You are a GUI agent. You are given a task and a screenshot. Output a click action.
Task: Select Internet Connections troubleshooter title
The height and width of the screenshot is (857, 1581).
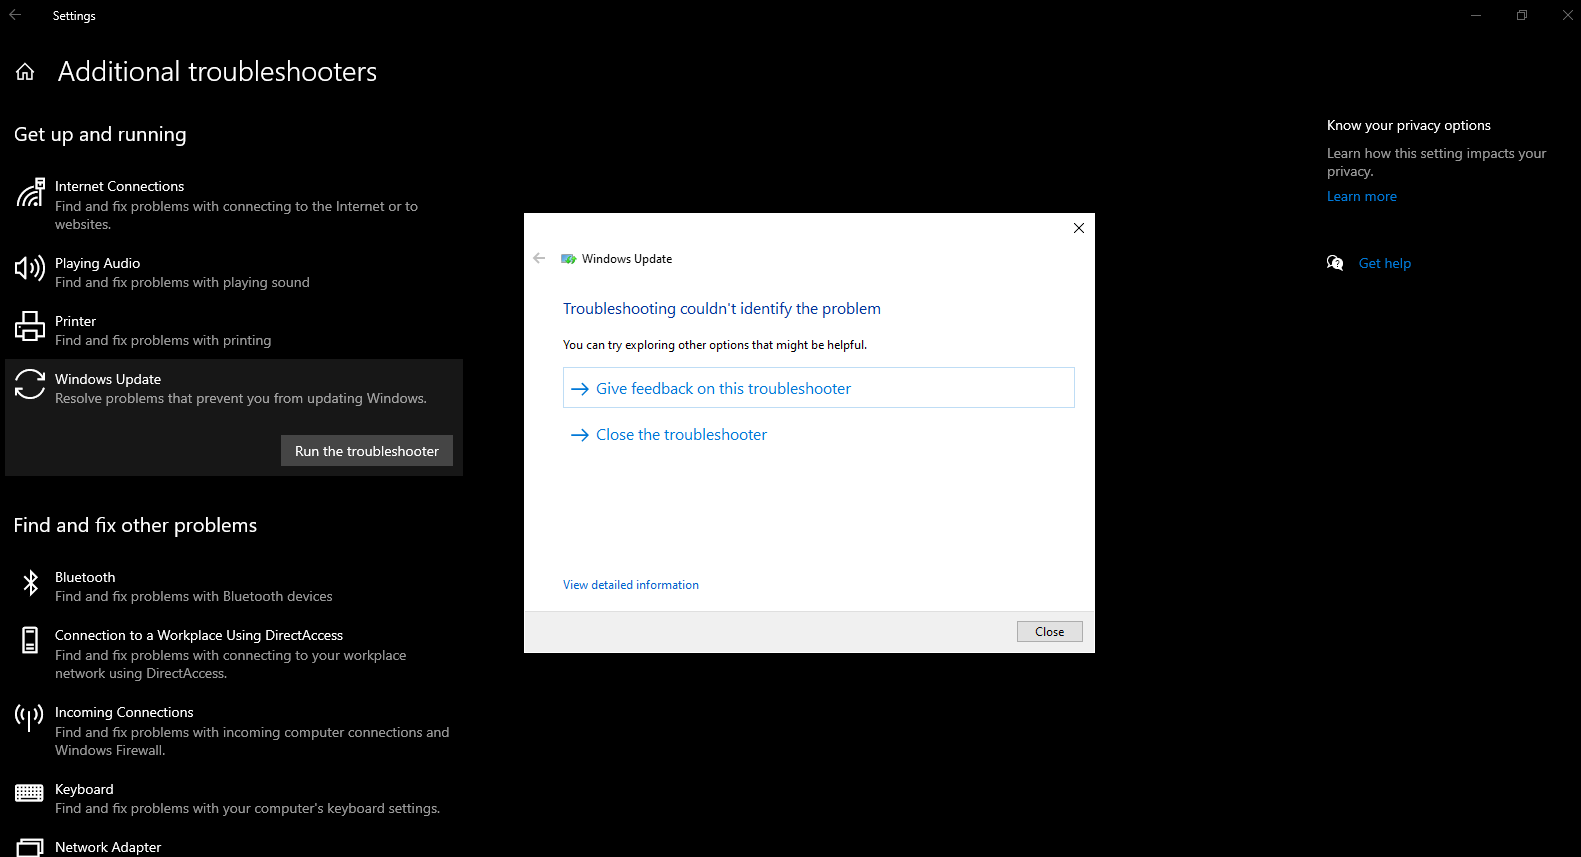[x=120, y=187]
